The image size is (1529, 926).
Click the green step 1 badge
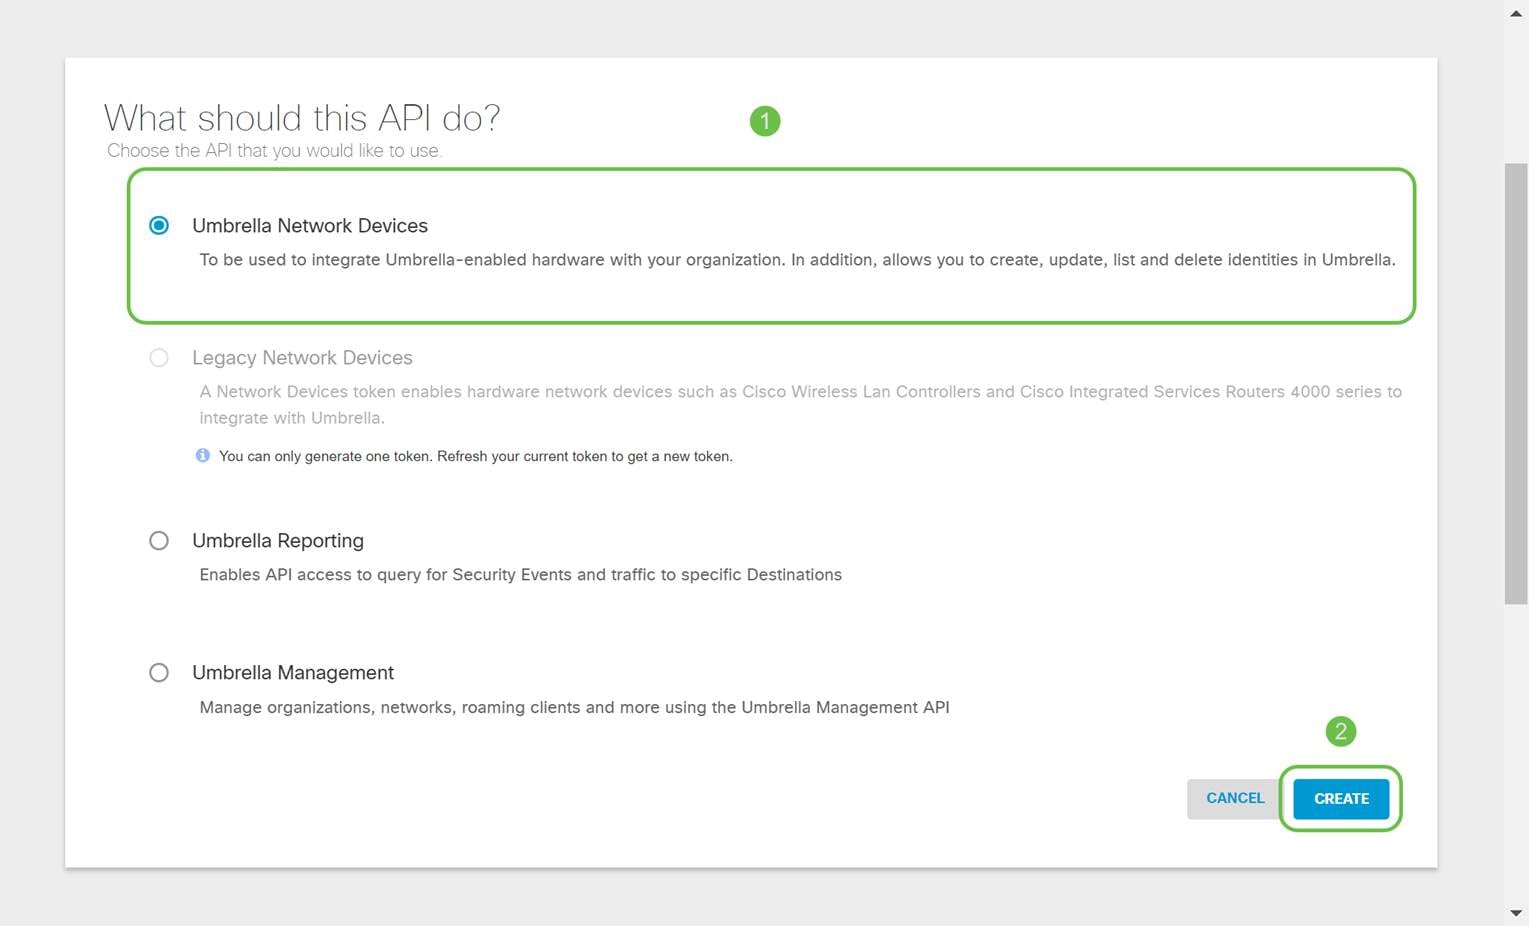765,121
